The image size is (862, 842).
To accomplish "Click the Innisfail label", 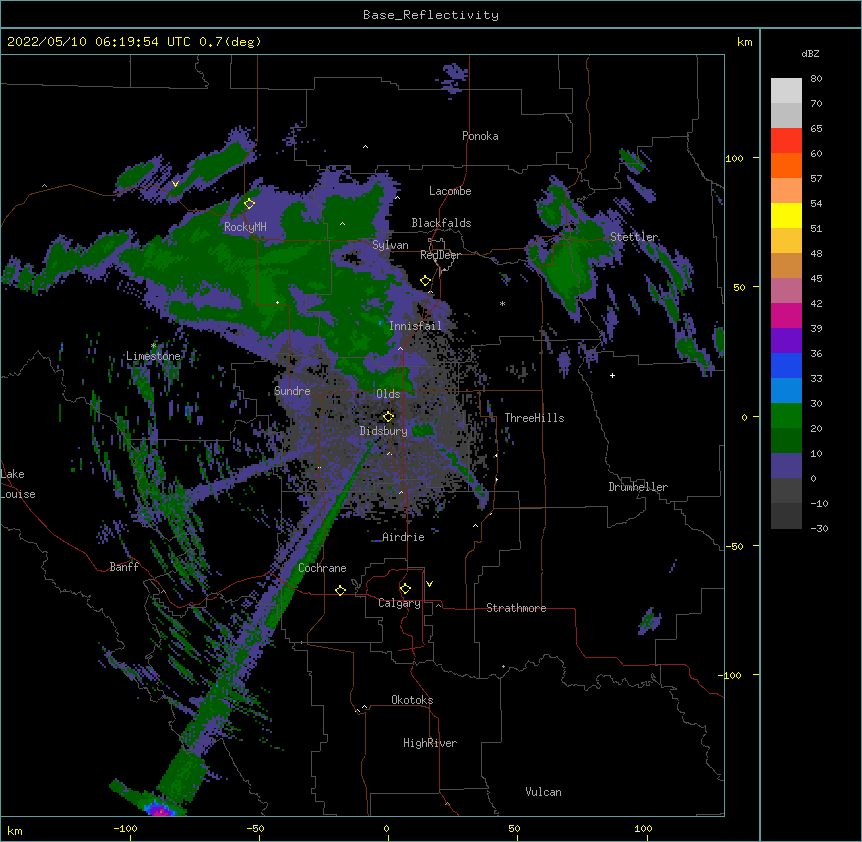I will [x=415, y=326].
